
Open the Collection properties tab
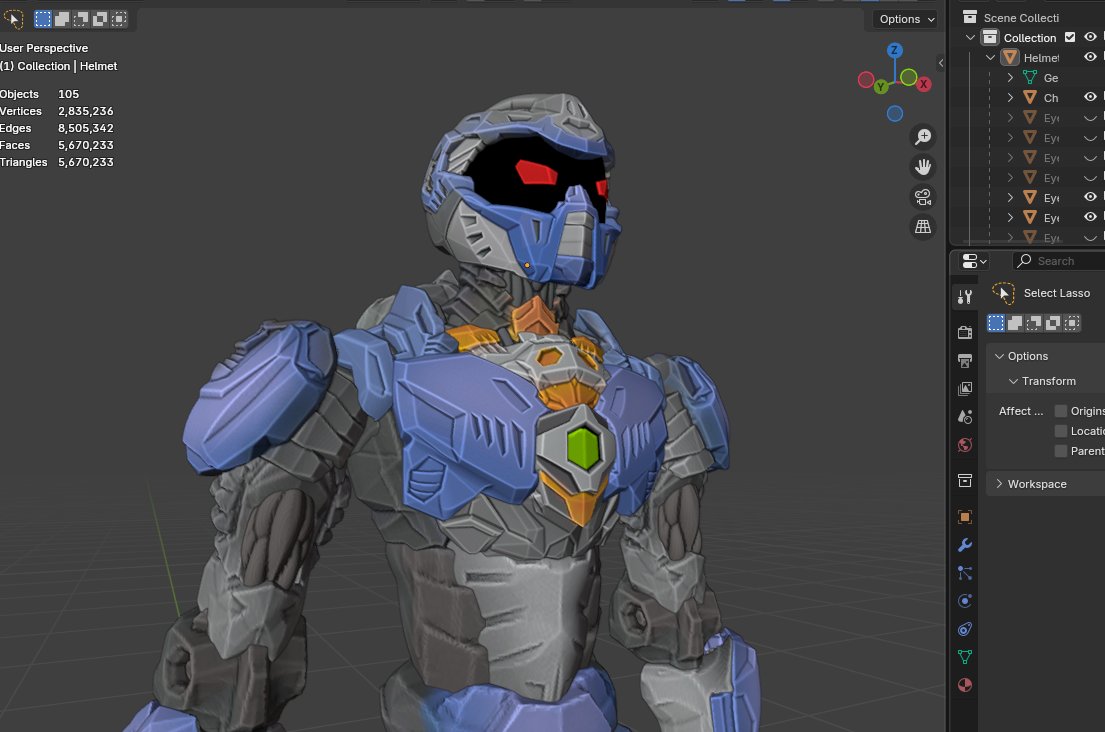point(965,480)
